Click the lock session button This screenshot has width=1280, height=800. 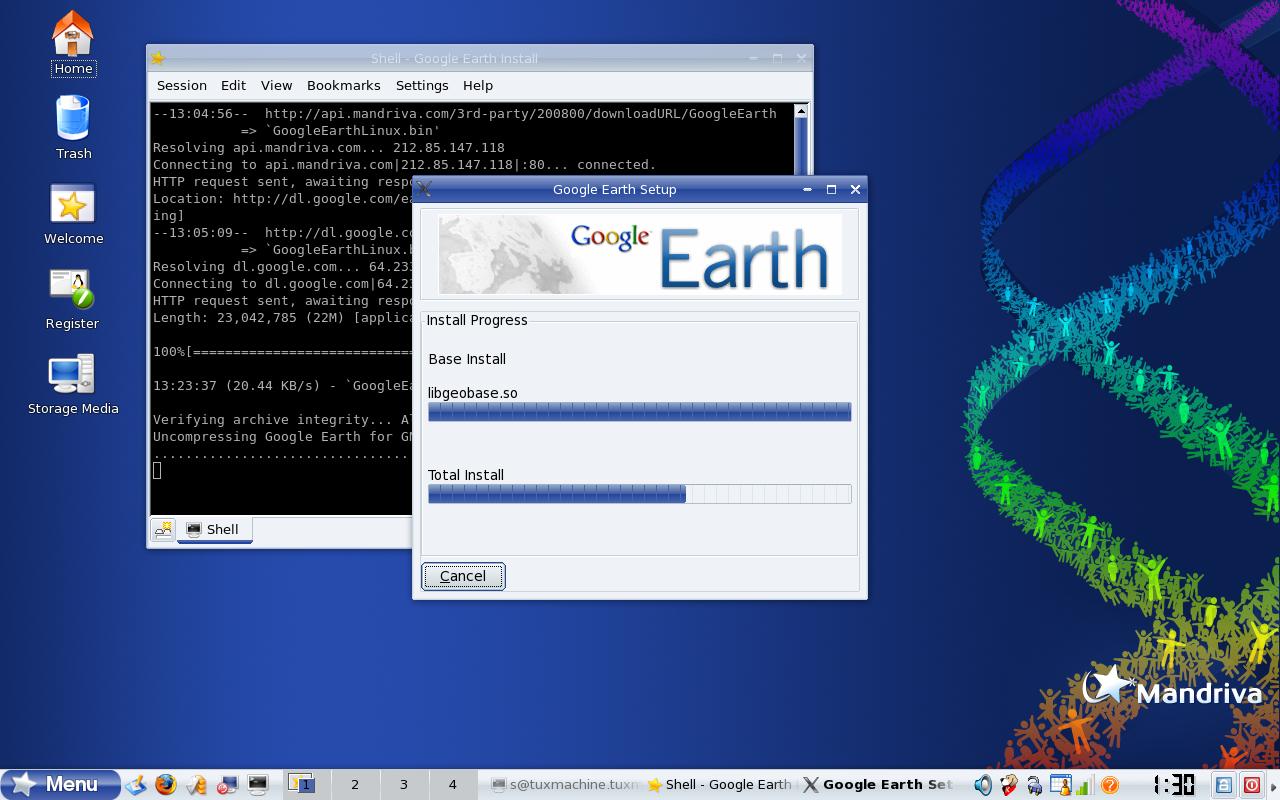coord(1224,785)
